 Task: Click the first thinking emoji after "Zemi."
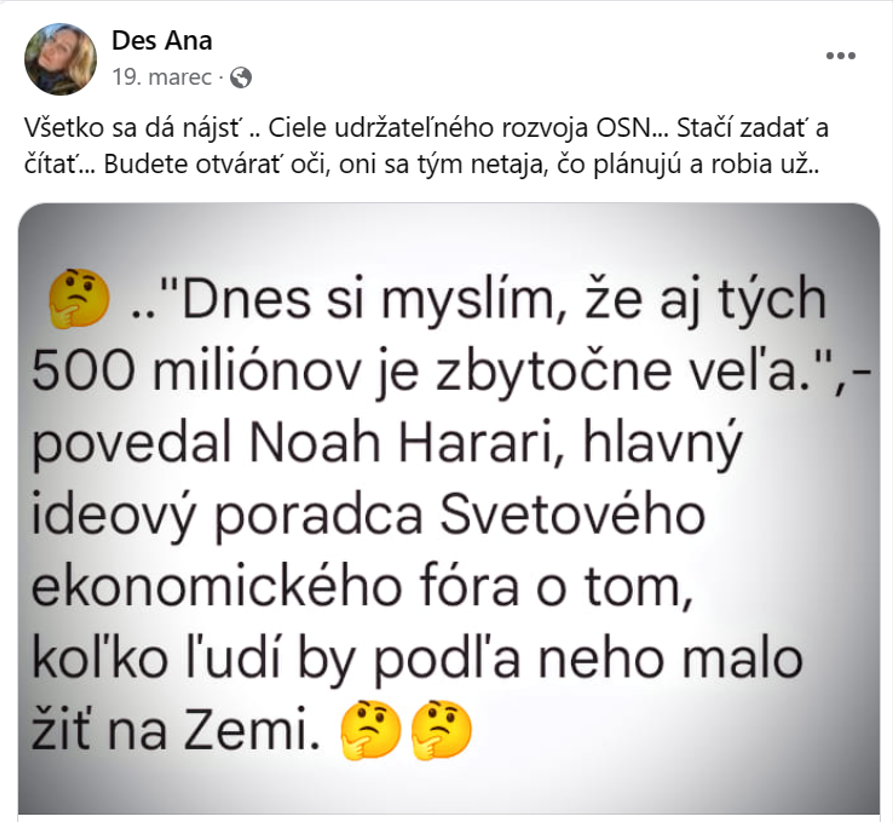click(x=371, y=730)
